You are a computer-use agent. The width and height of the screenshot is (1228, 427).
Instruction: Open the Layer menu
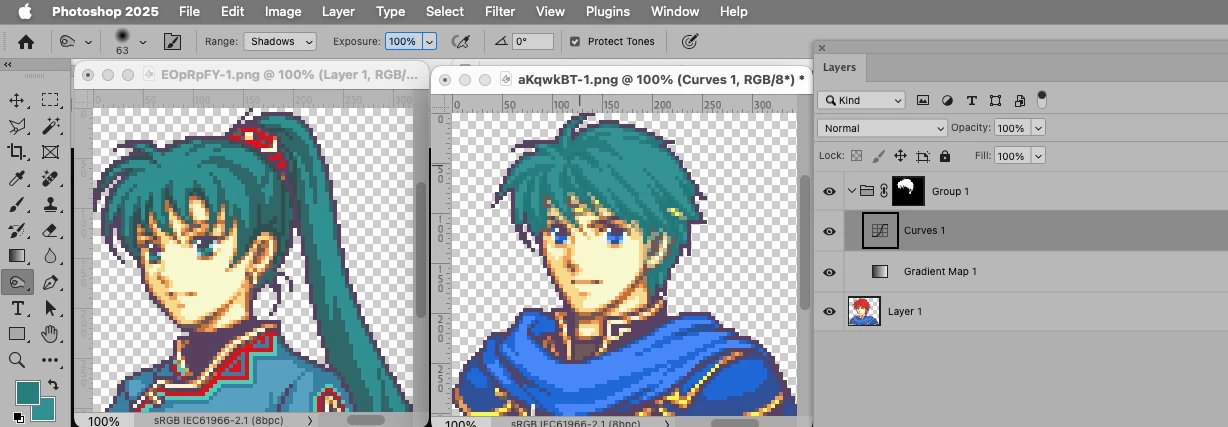pyautogui.click(x=339, y=12)
